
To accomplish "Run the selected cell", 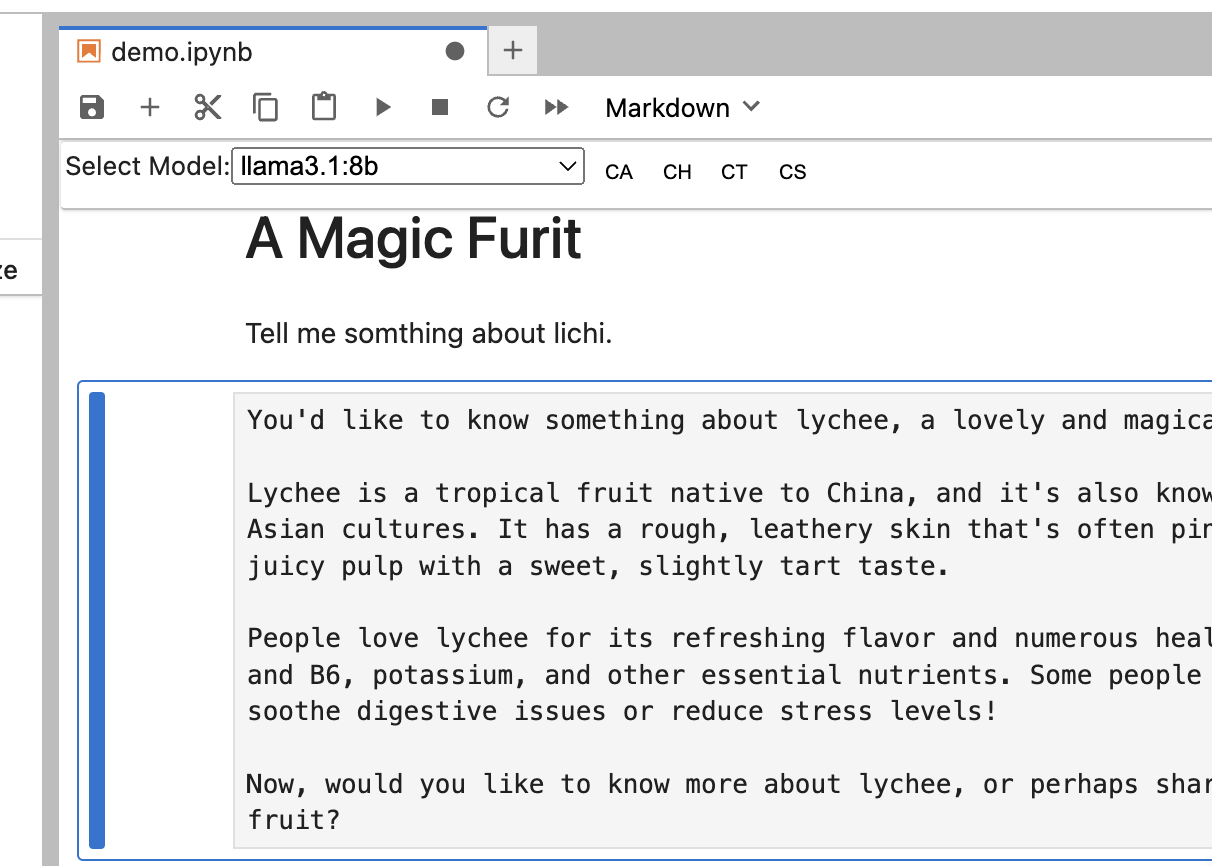I will coord(383,107).
